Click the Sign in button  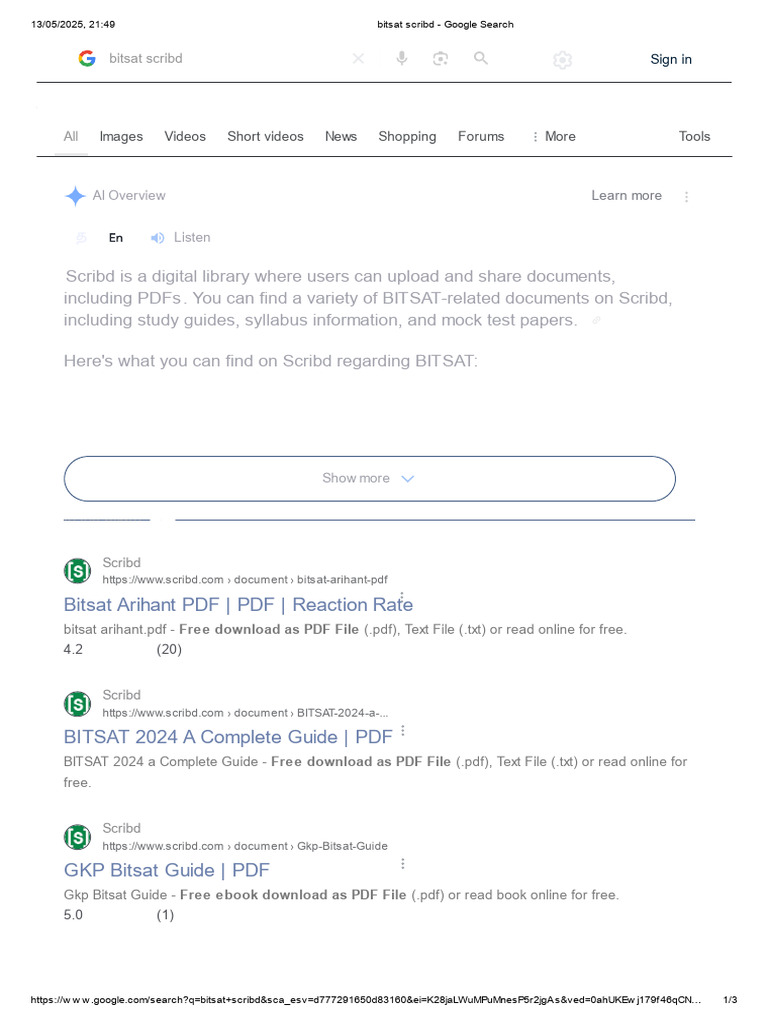click(671, 59)
